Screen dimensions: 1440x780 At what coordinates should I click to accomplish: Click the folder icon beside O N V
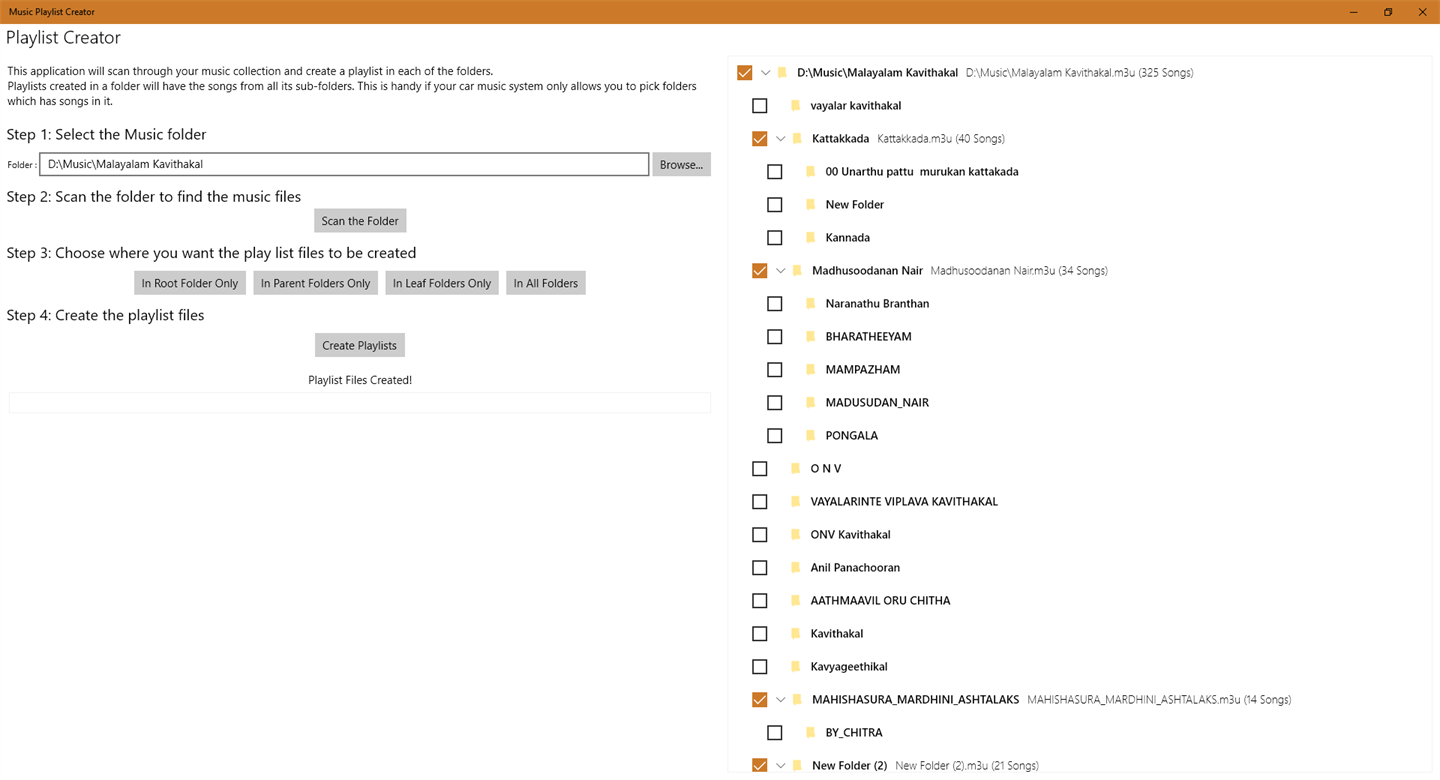[x=796, y=468]
